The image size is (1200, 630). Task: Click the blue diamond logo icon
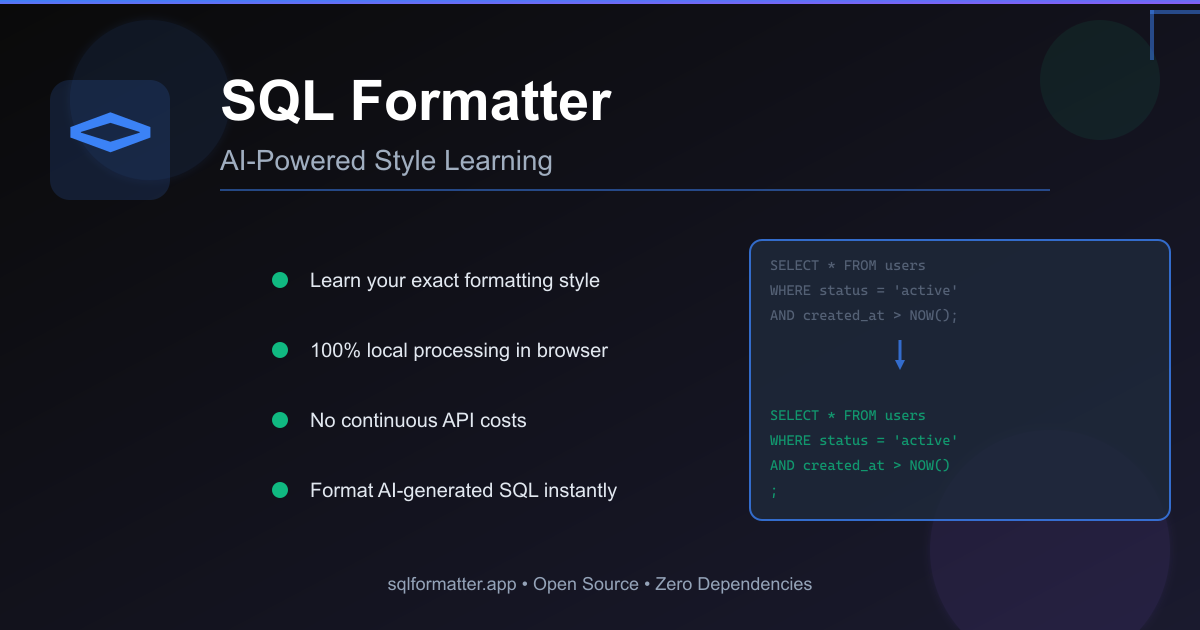pos(110,131)
